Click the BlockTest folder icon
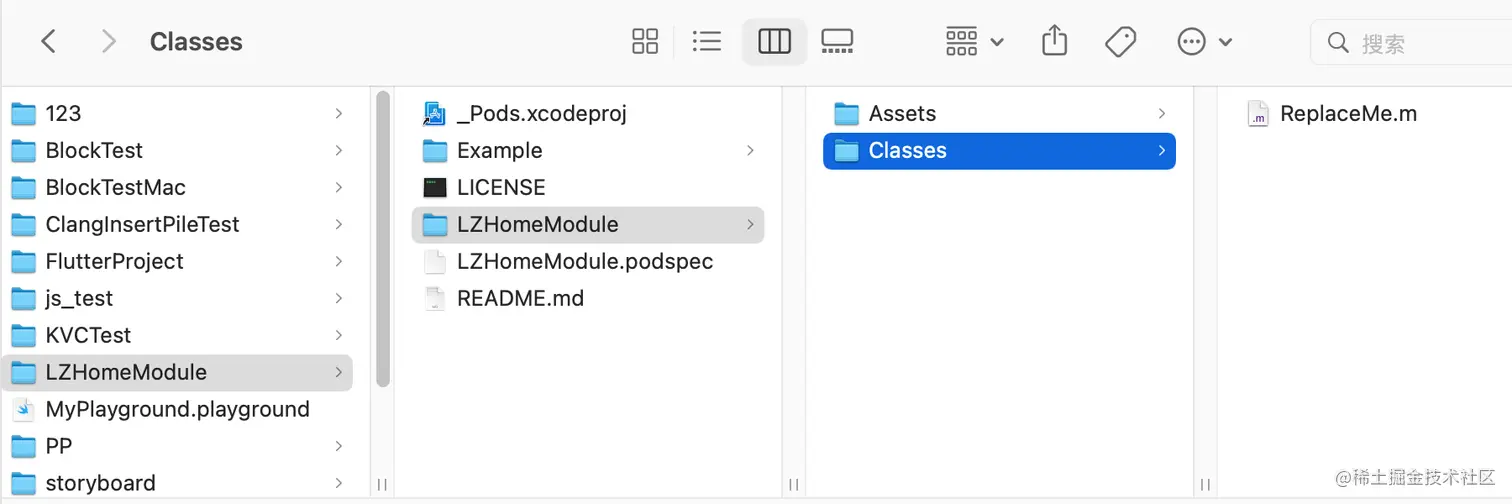The image size is (1512, 504). tap(24, 150)
